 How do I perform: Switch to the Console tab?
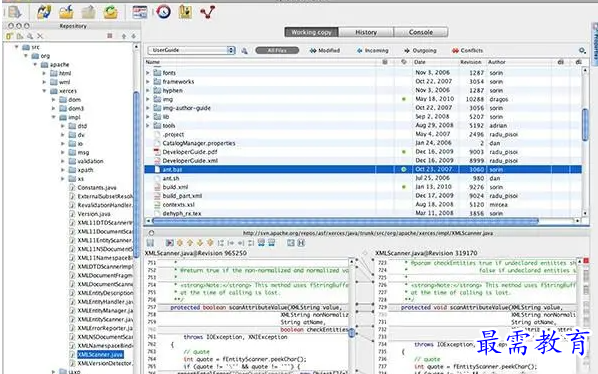[x=421, y=32]
